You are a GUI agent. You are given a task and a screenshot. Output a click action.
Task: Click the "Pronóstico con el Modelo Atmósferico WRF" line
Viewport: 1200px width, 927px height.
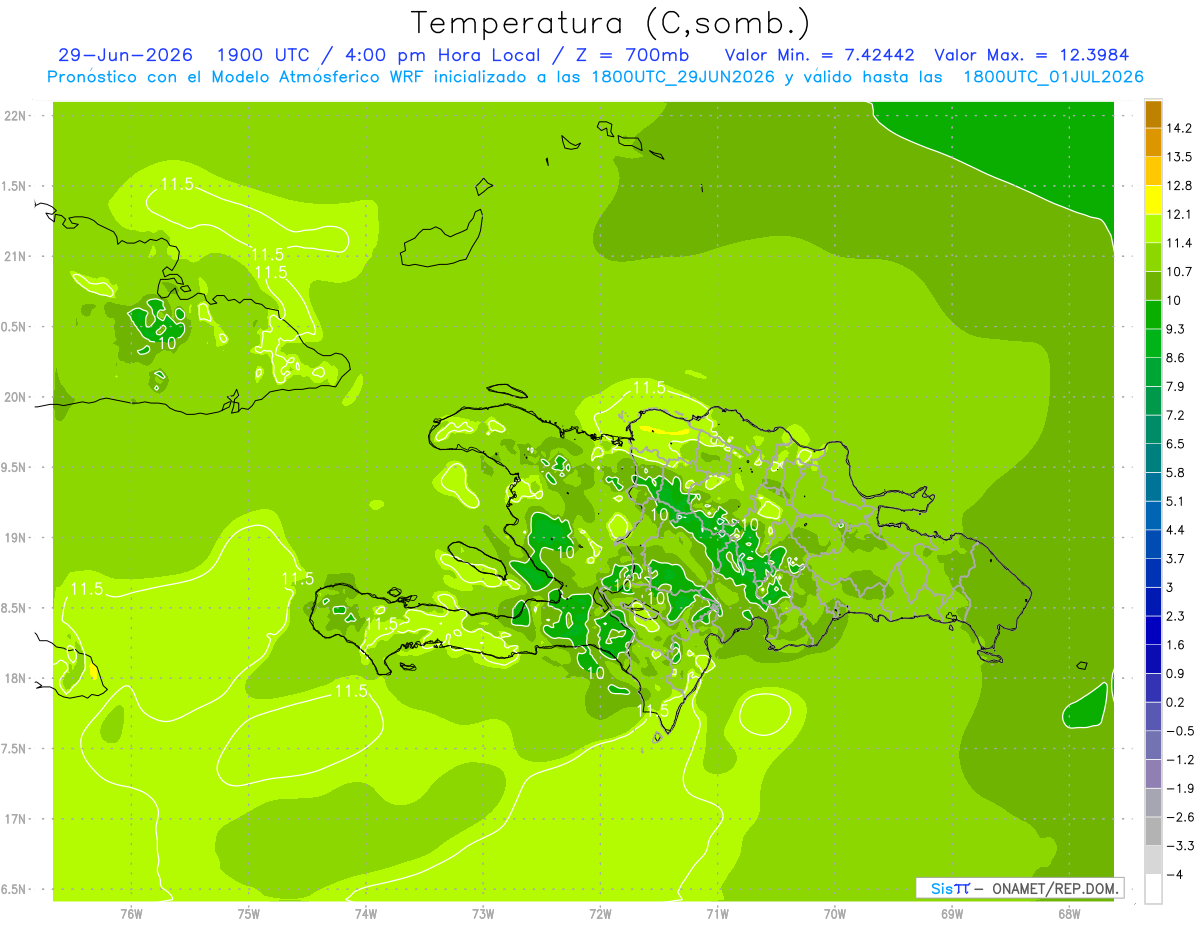point(596,77)
